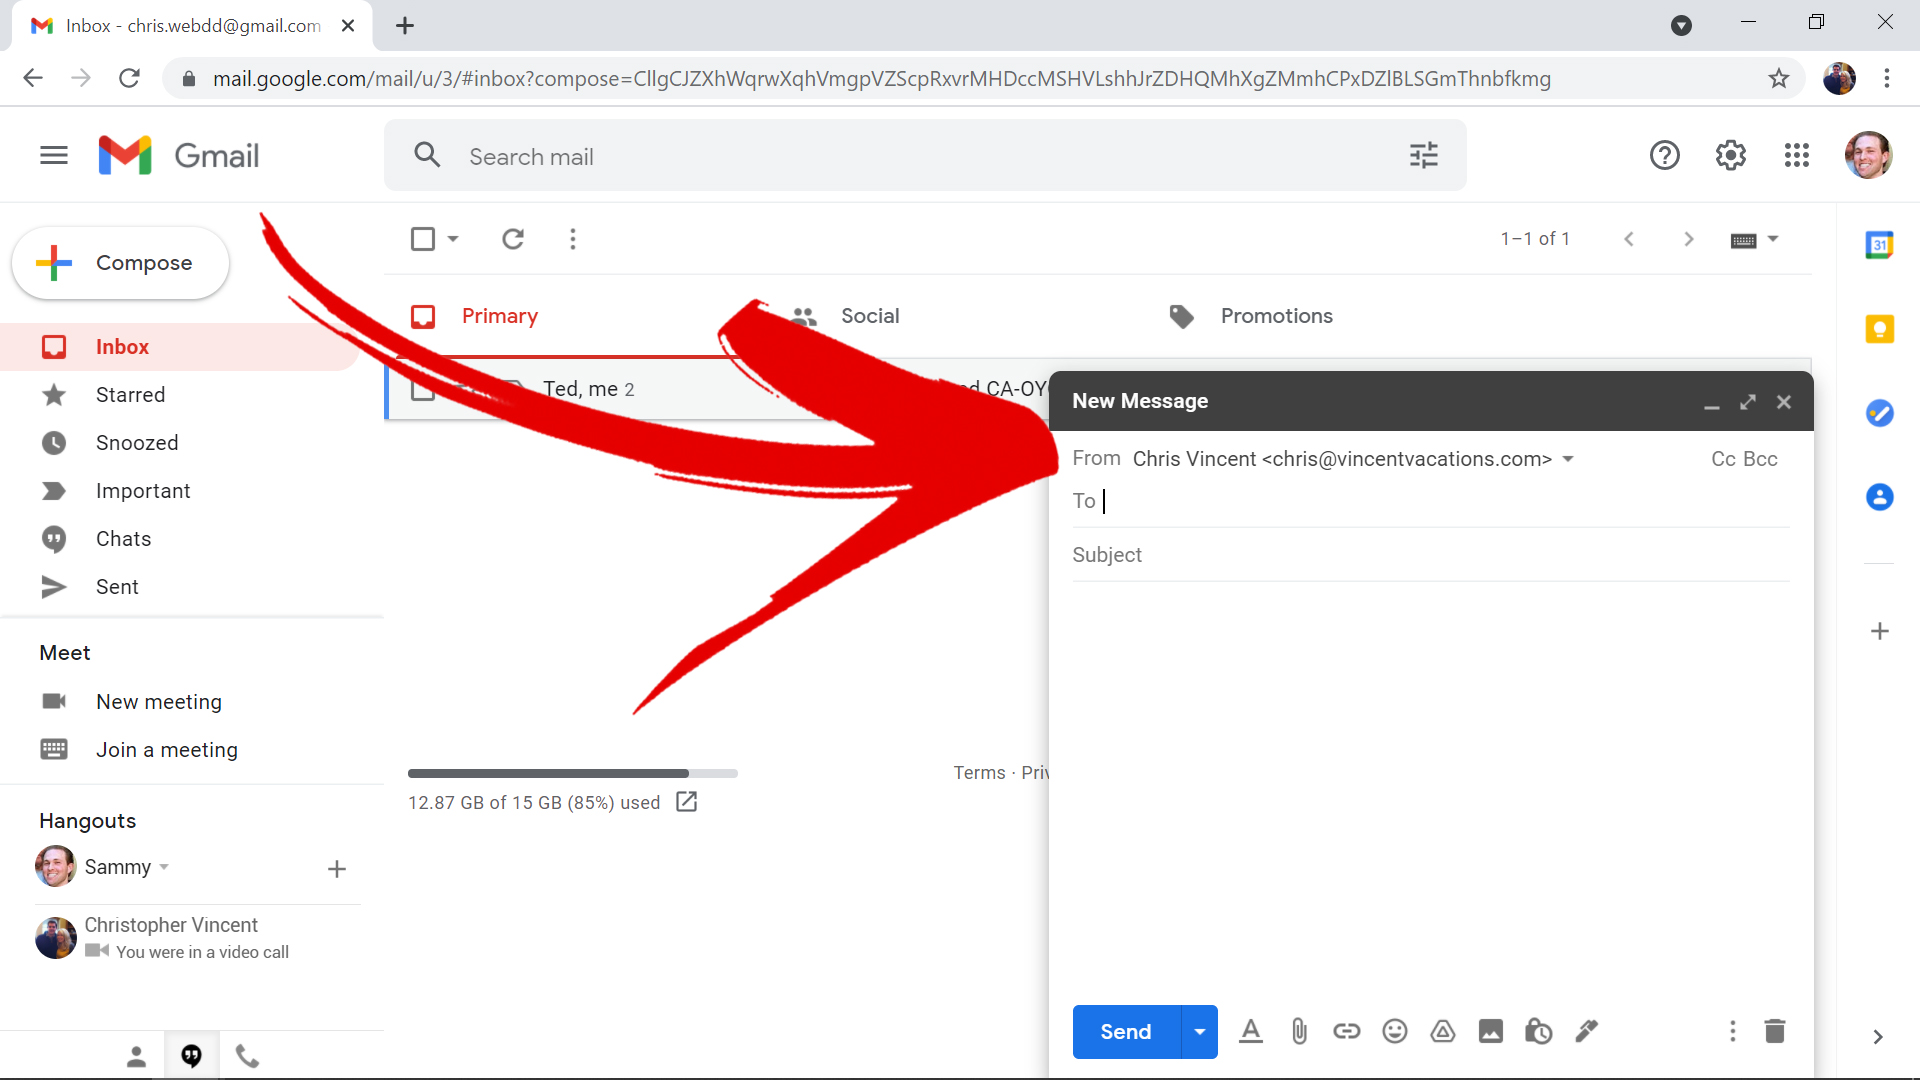Image resolution: width=1920 pixels, height=1080 pixels.
Task: Show Hangouts conversations icon
Action: (192, 1056)
